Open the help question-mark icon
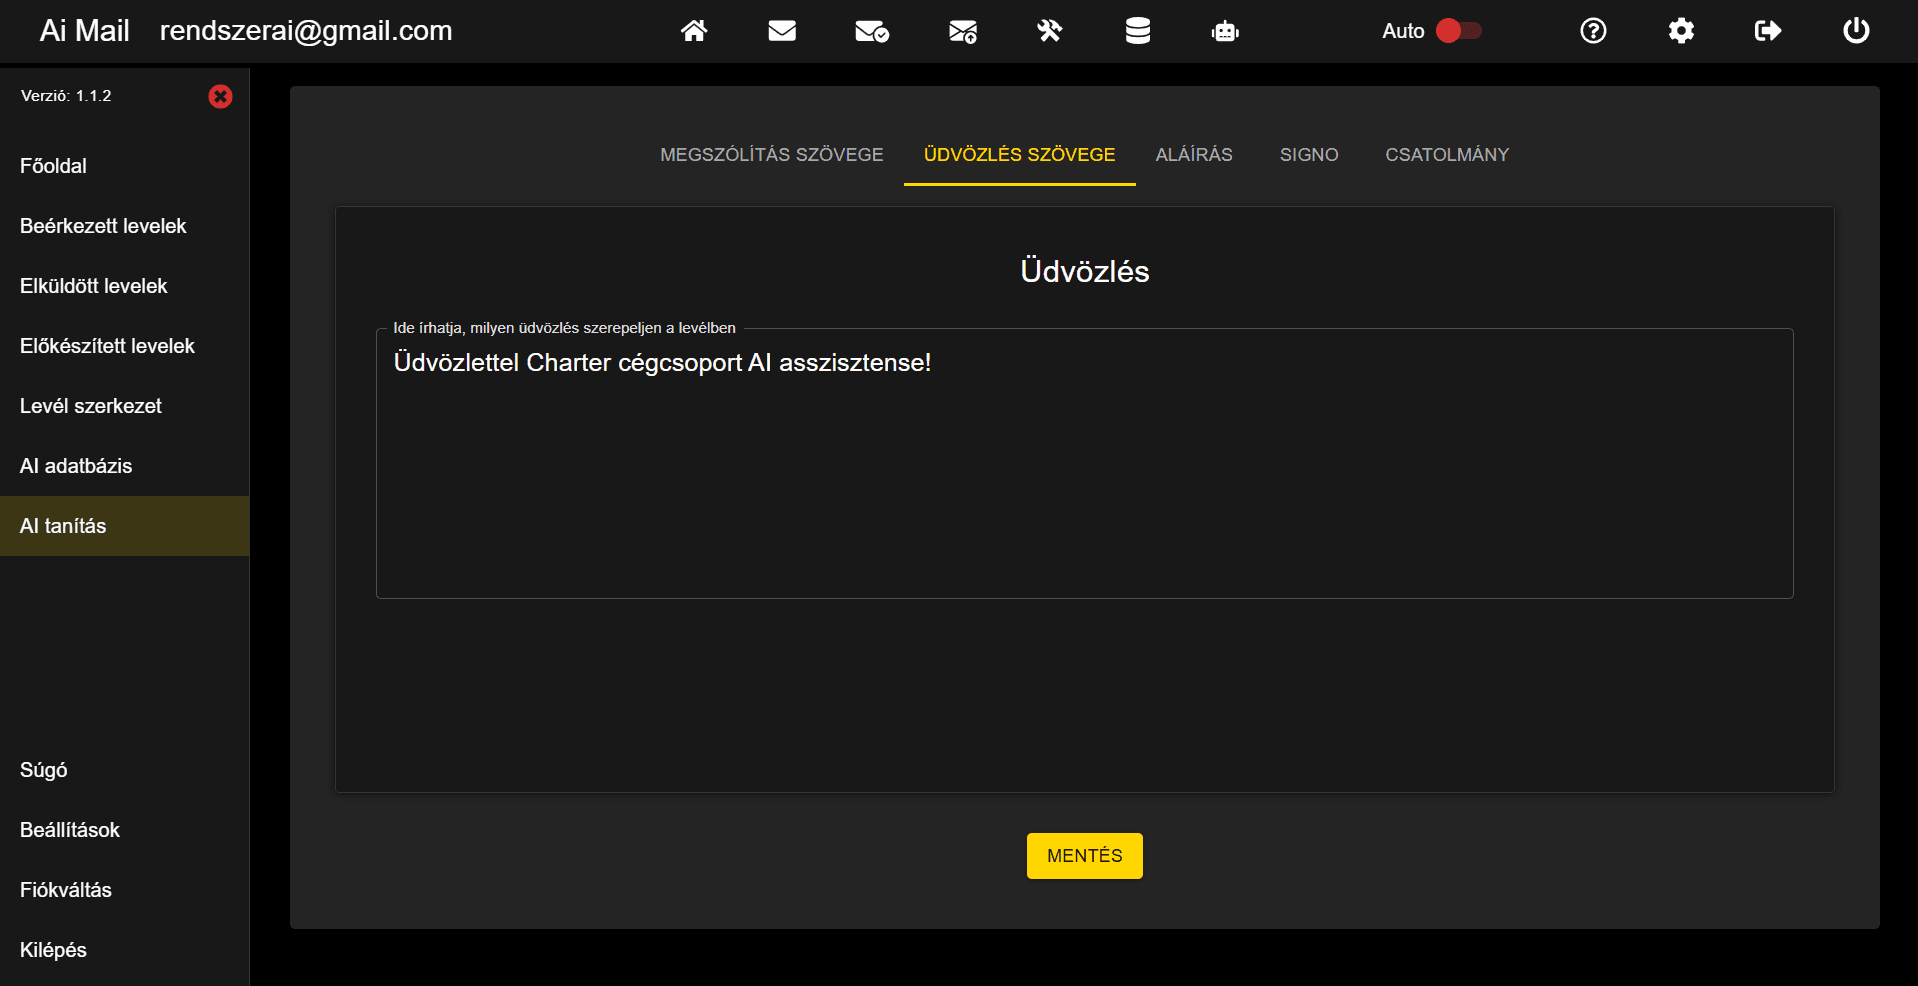1918x986 pixels. (1592, 31)
